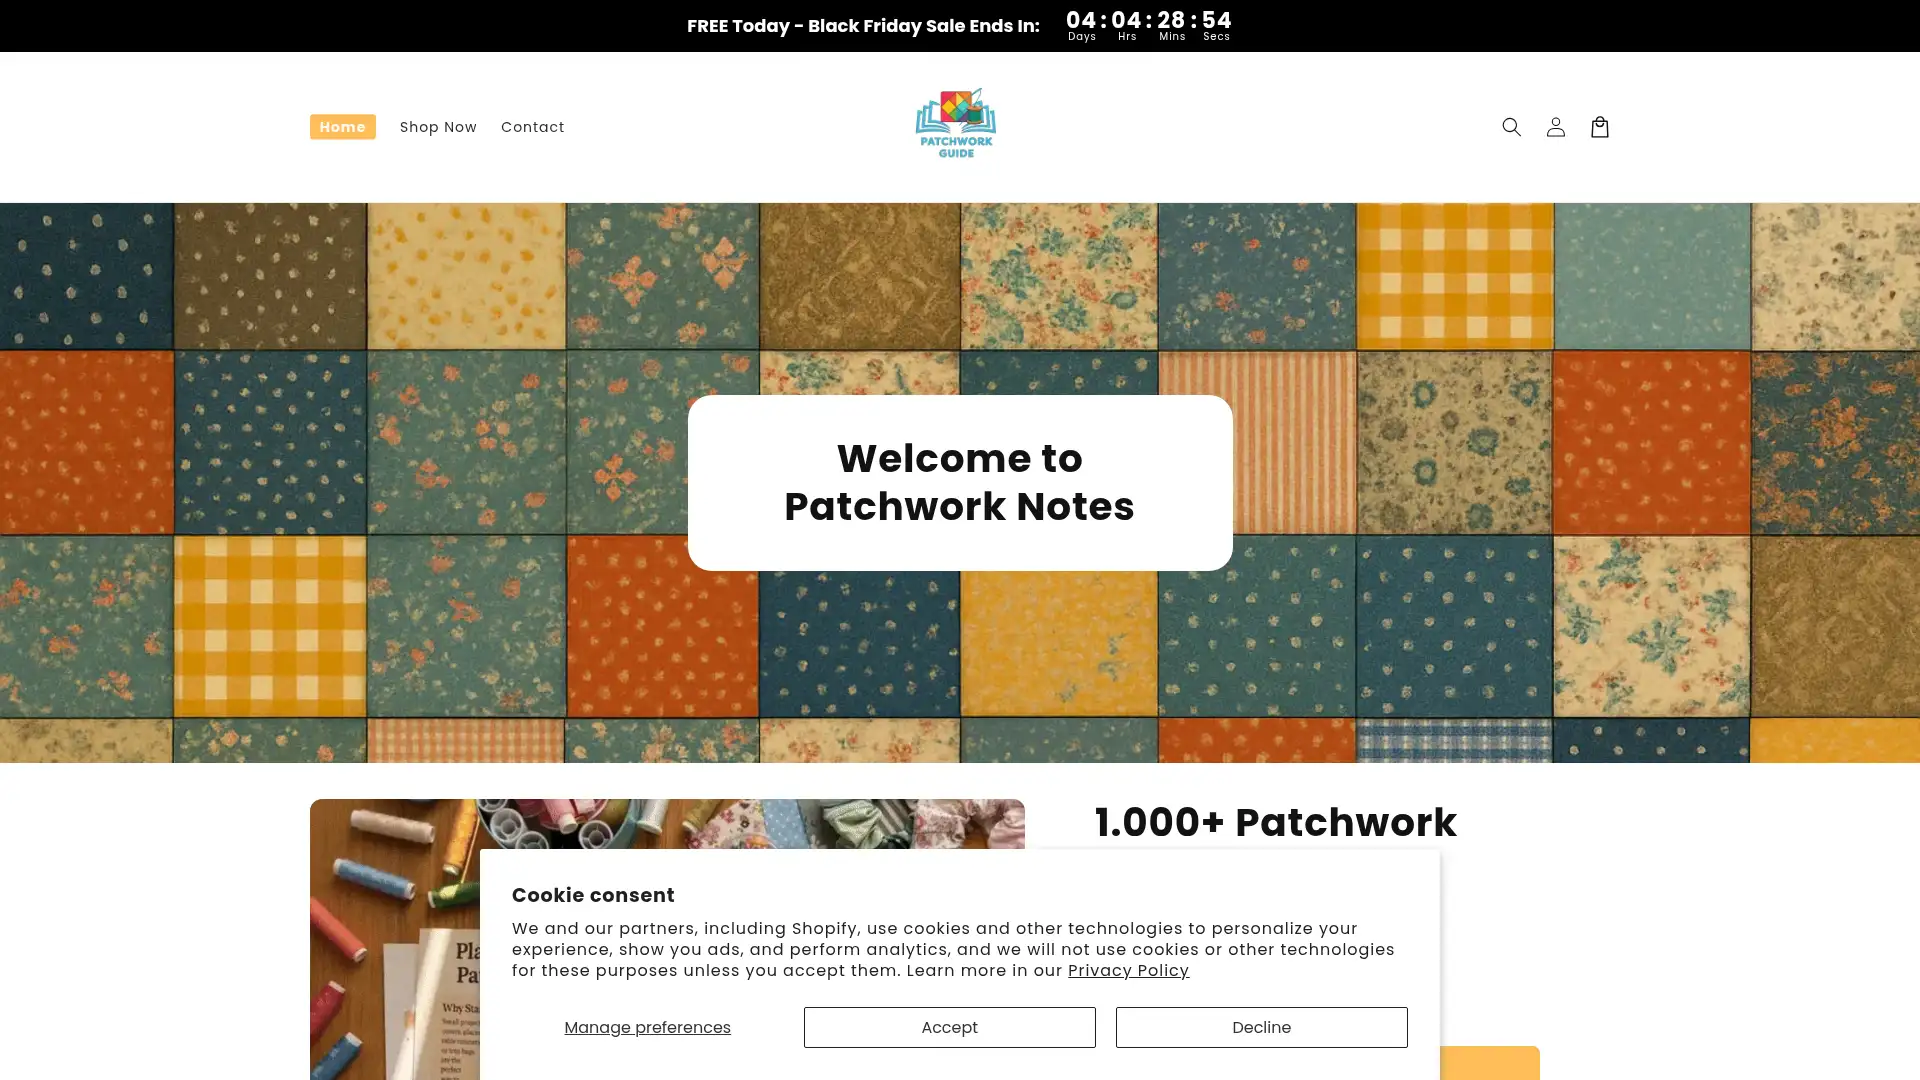This screenshot has width=1920, height=1080.
Task: Open the Contact page
Action: point(532,127)
